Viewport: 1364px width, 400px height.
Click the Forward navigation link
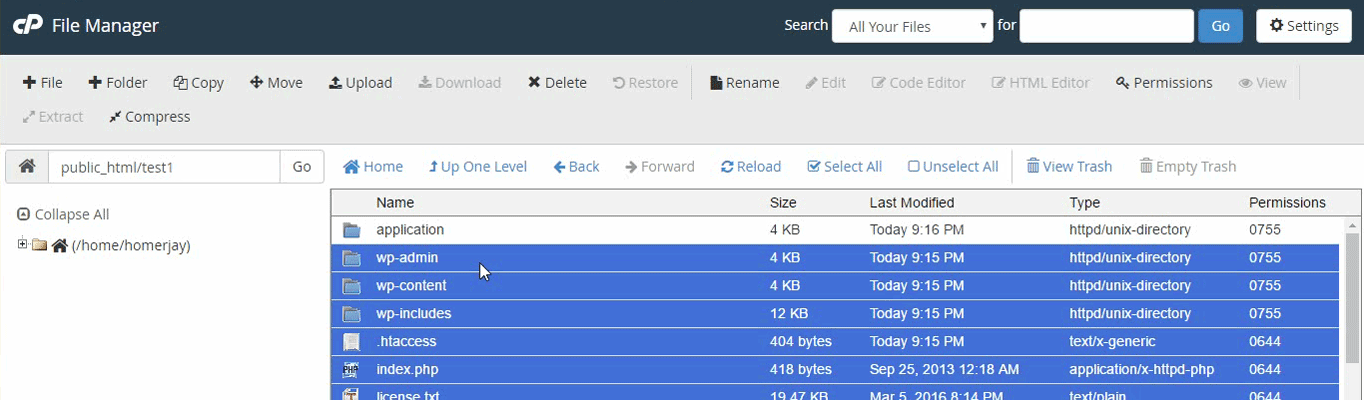point(659,167)
